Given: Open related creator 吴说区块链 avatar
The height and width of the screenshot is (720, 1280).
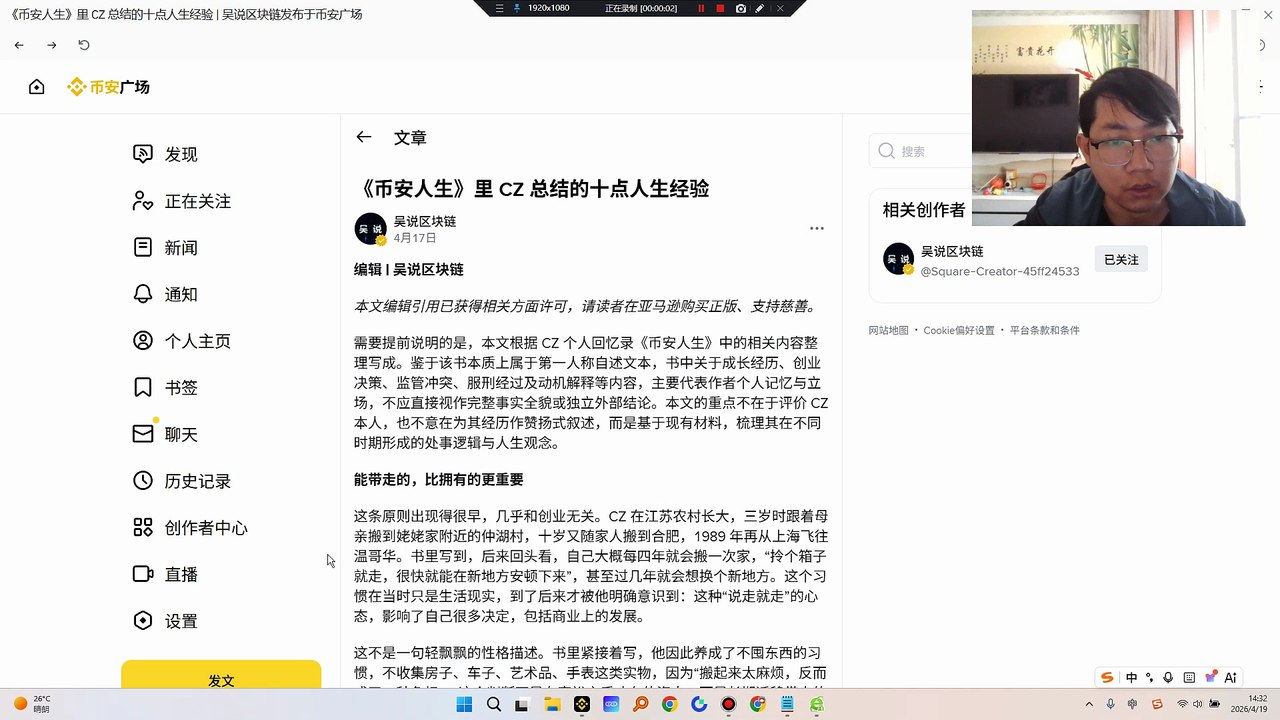Looking at the screenshot, I should click(899, 259).
